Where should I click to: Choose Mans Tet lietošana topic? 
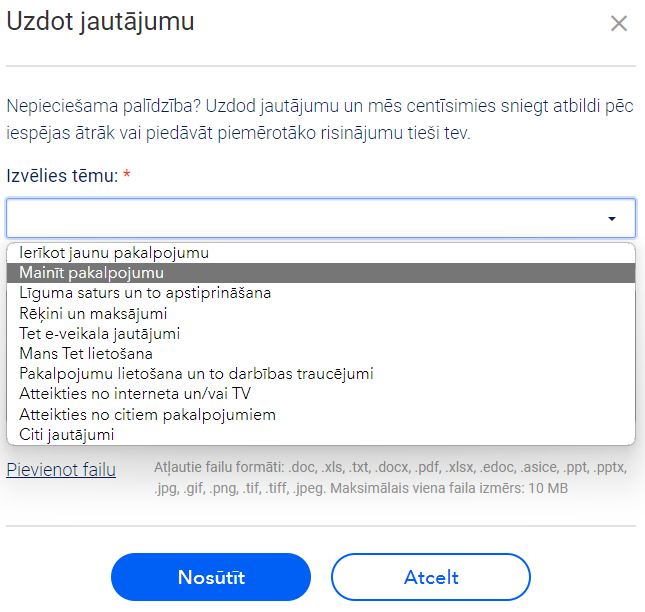[321, 354]
